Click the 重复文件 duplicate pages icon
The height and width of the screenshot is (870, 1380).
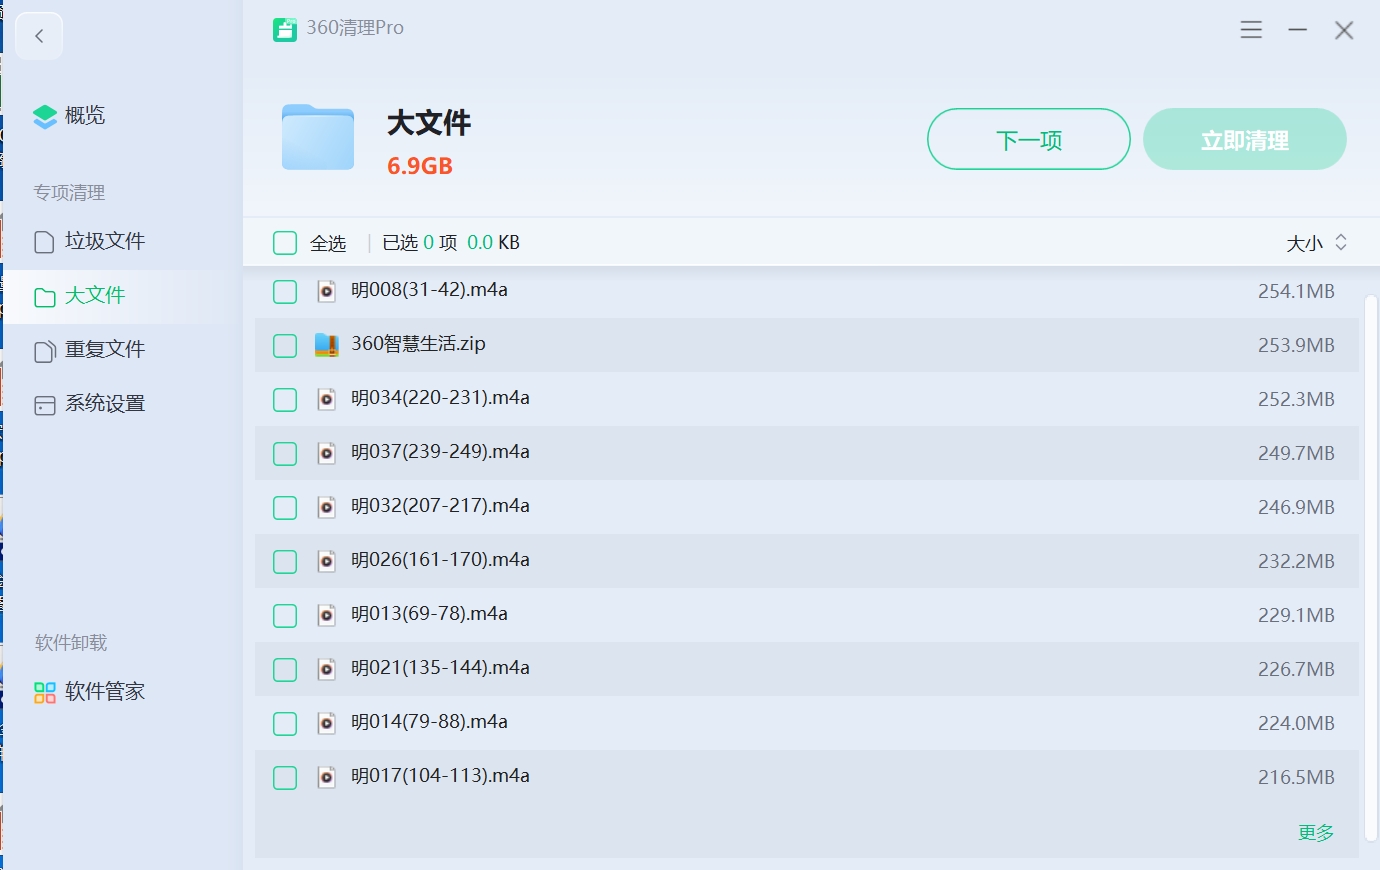pyautogui.click(x=44, y=351)
